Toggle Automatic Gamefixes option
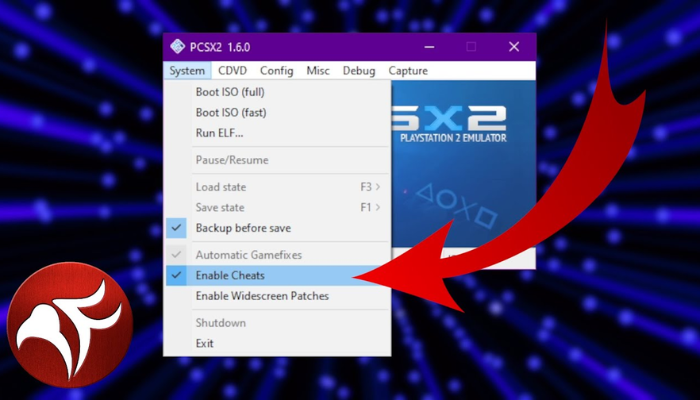 click(277, 255)
